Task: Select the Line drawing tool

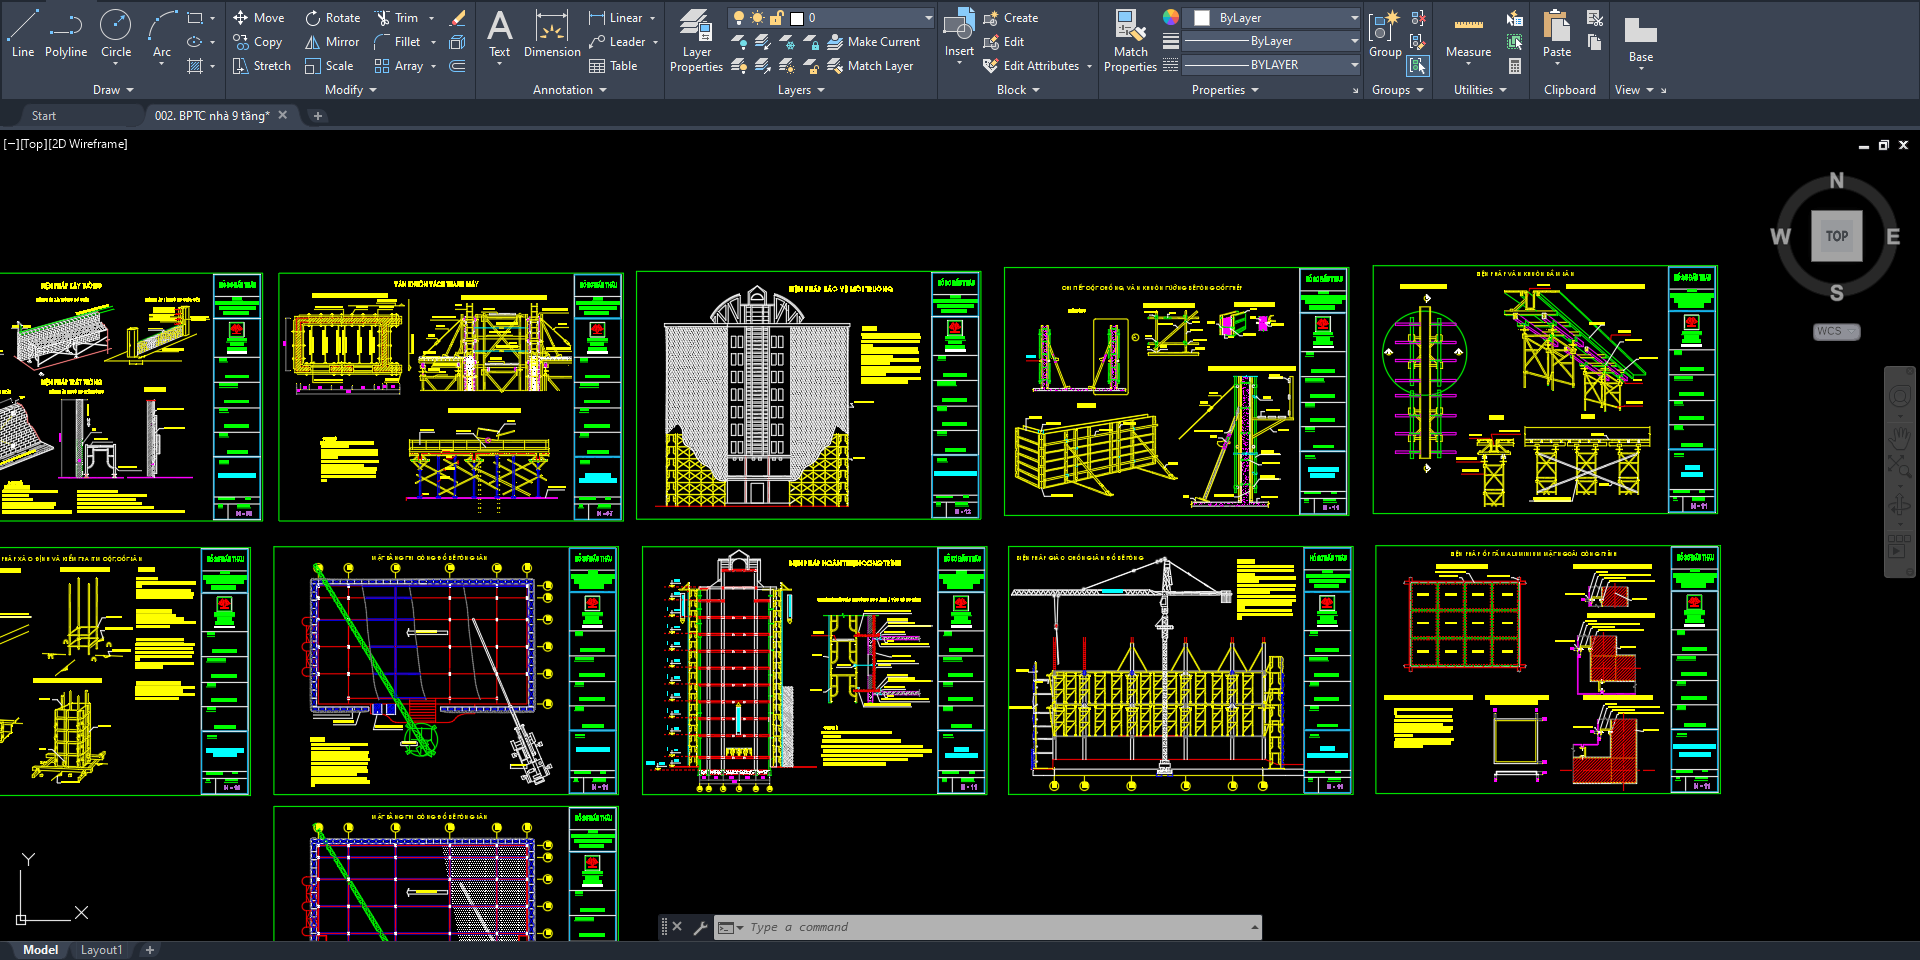Action: click(x=22, y=32)
